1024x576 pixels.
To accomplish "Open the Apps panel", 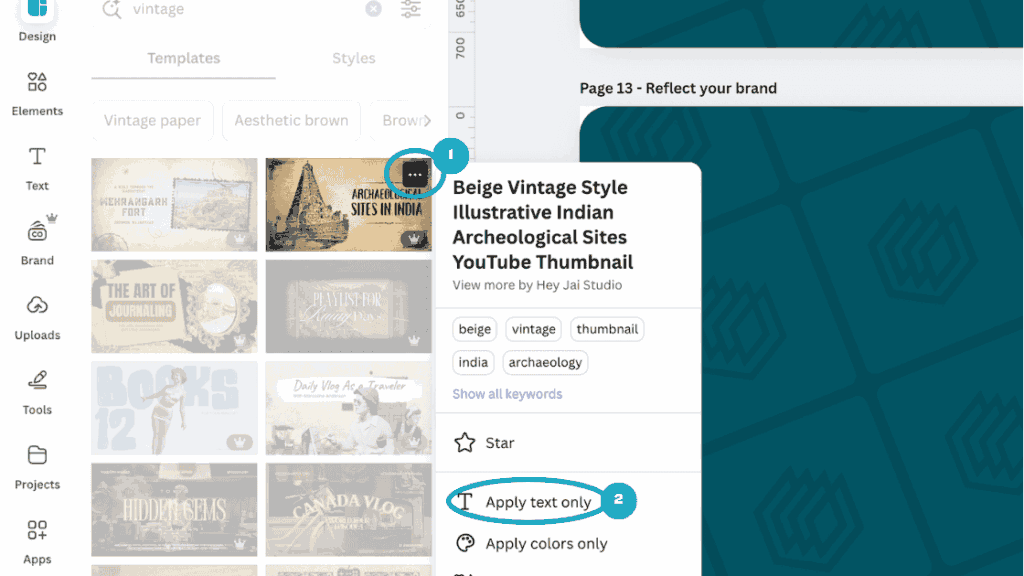I will pos(37,541).
